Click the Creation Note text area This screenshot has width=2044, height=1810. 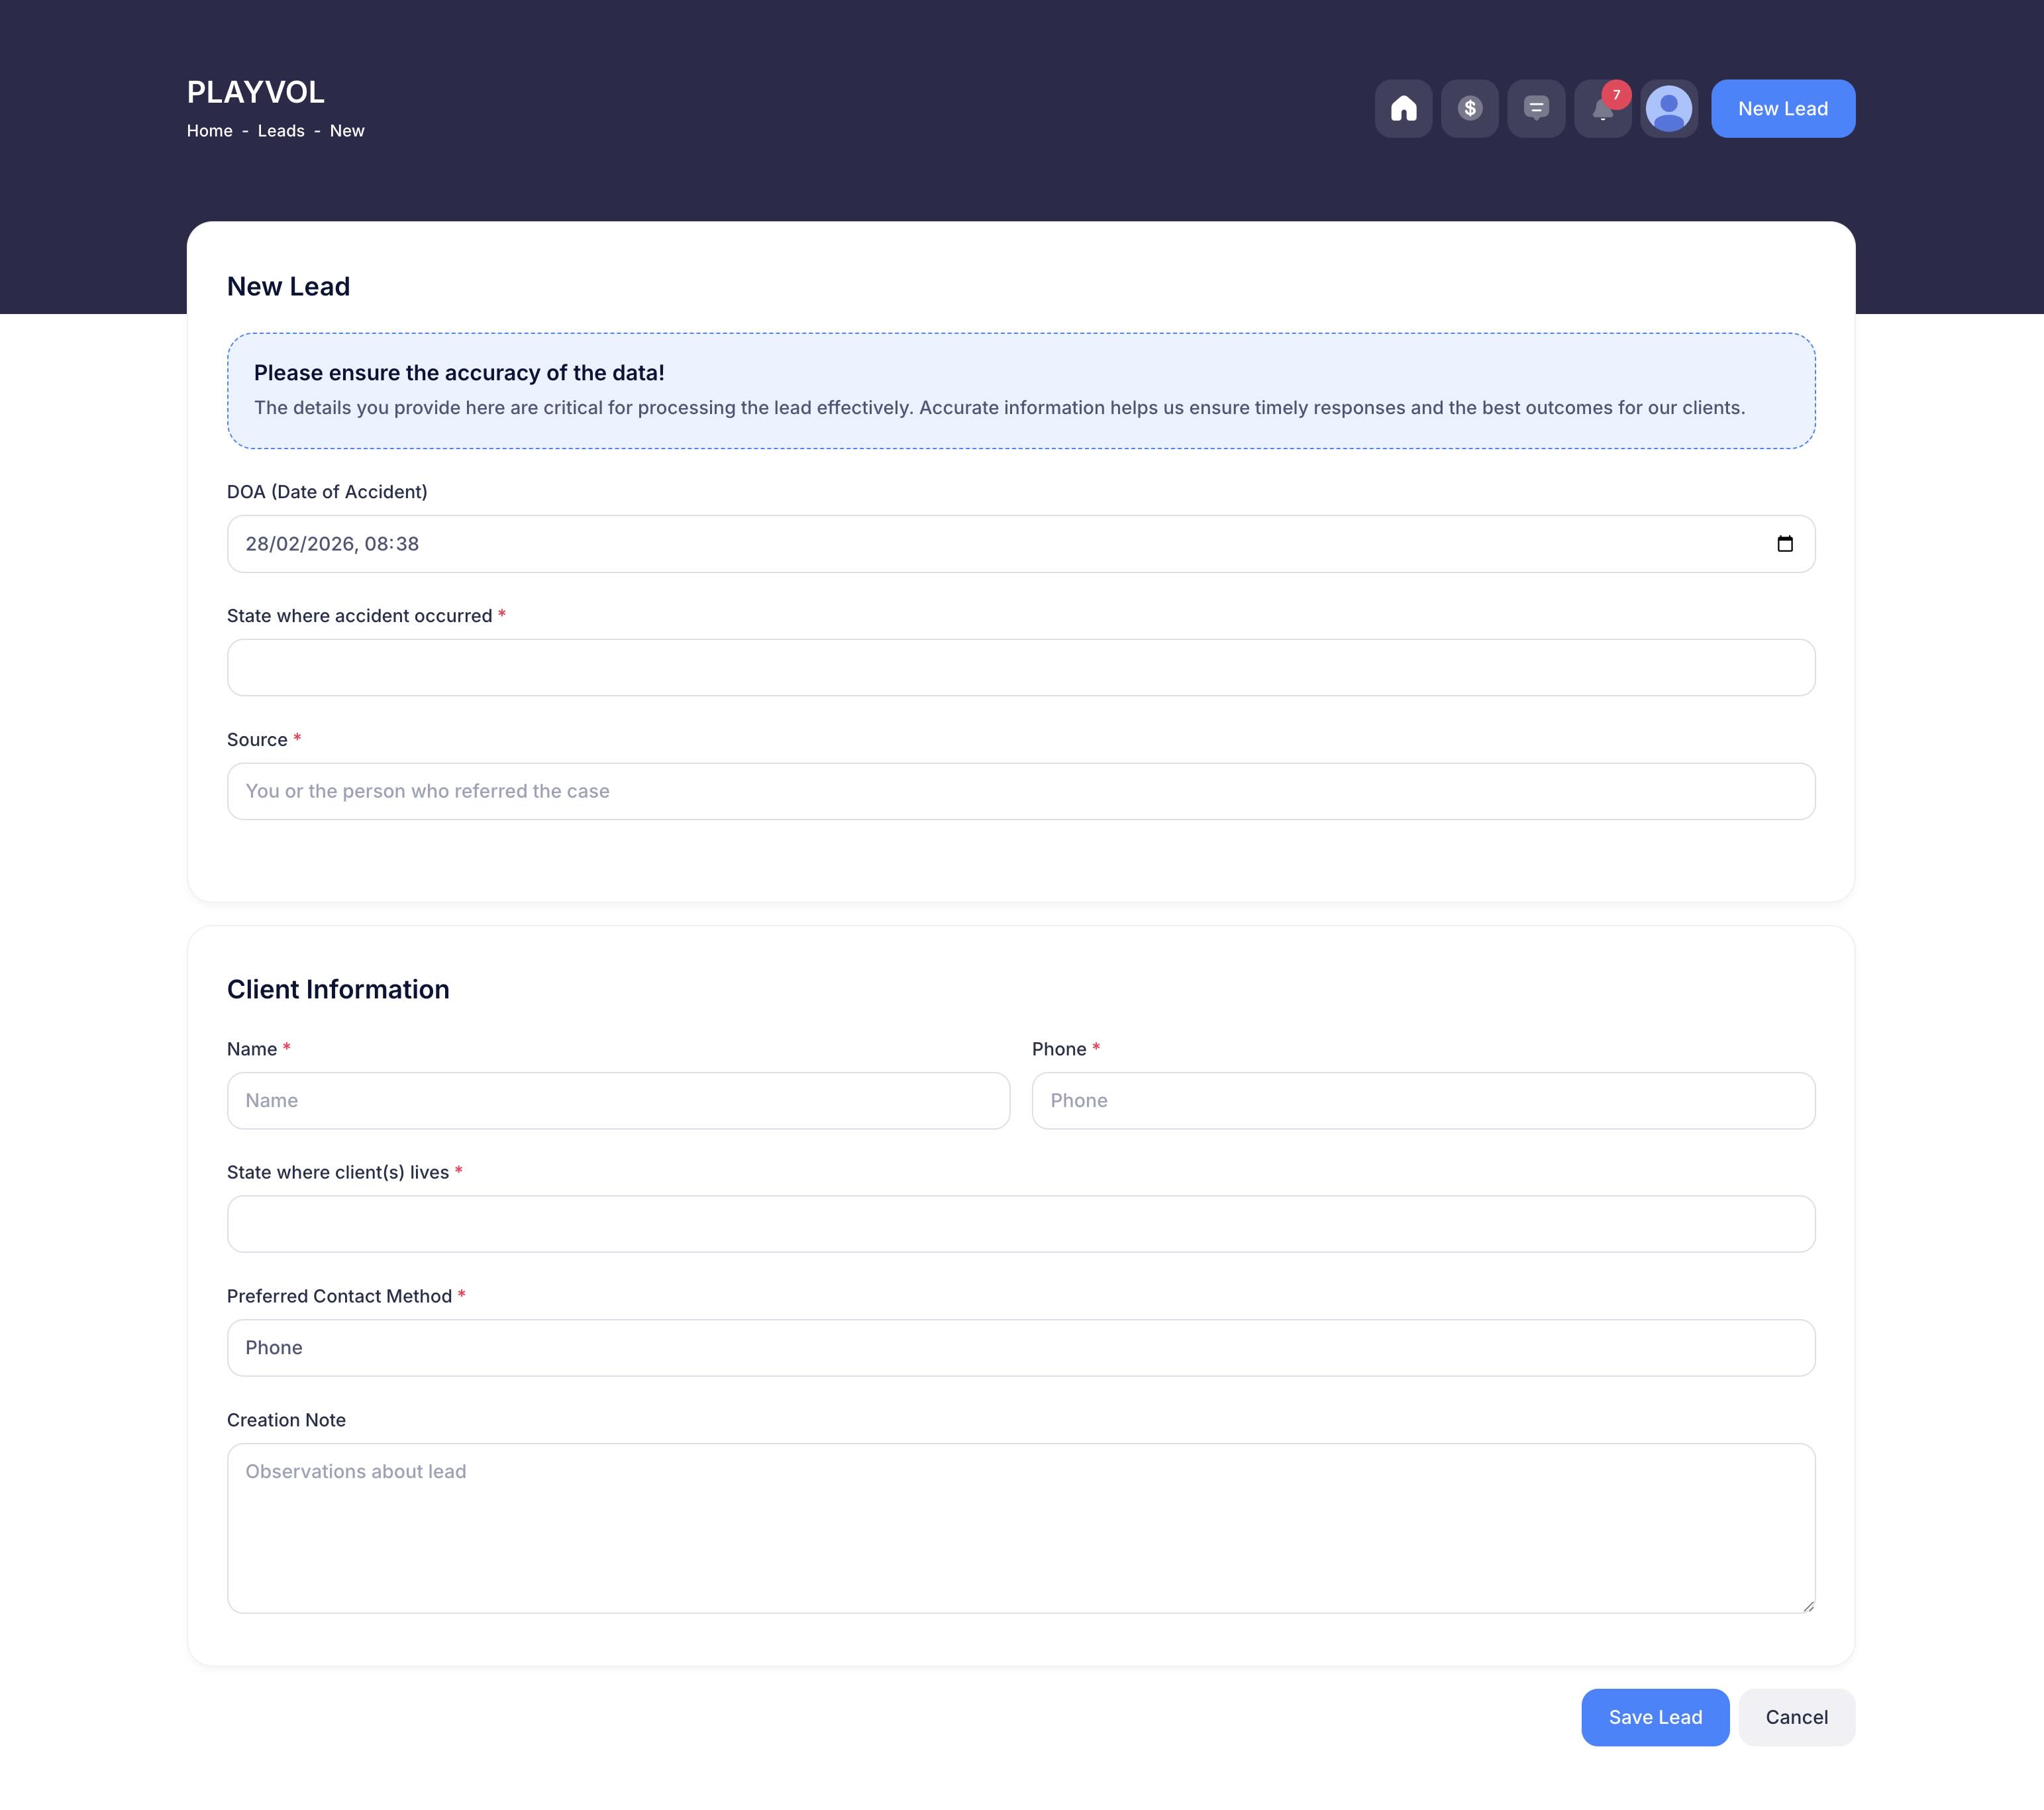tap(1020, 1528)
